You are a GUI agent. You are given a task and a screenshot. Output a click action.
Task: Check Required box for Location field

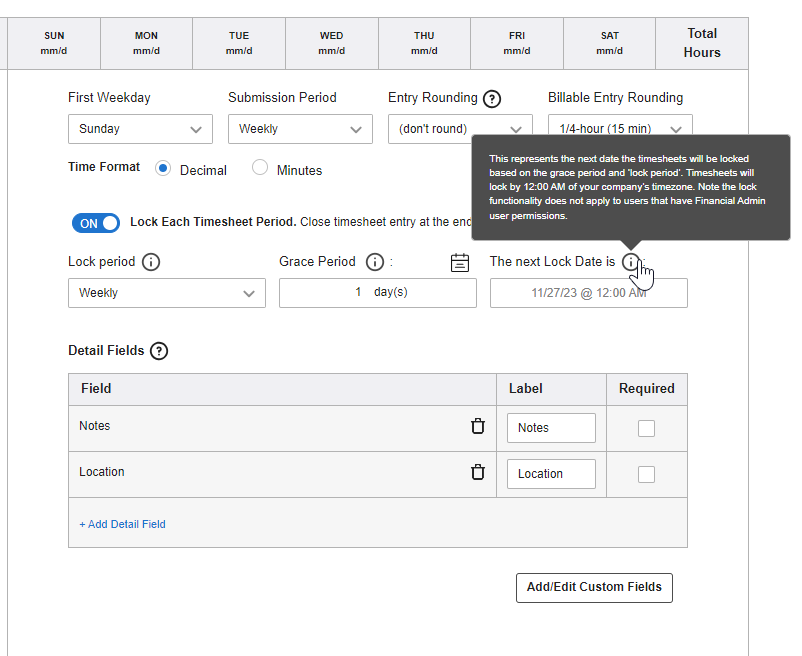tap(646, 474)
